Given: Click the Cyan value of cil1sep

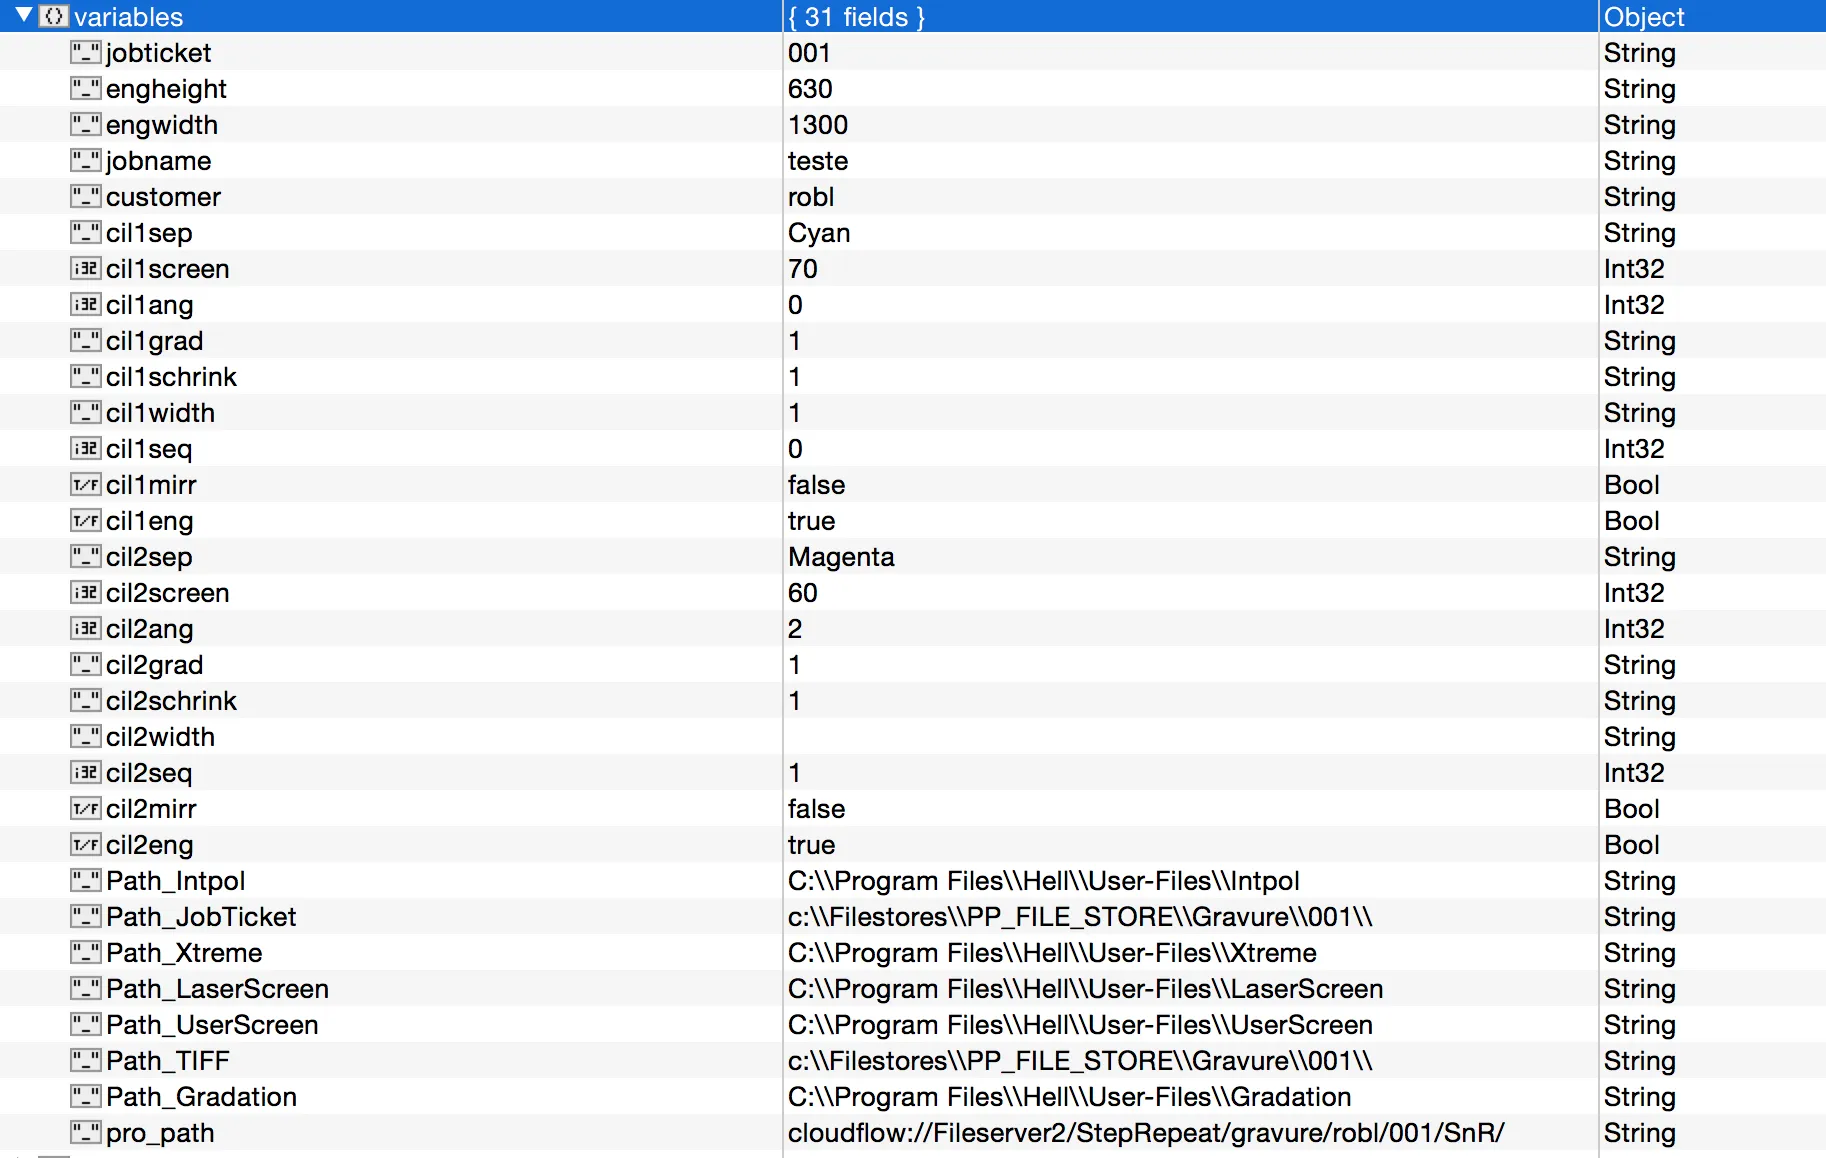Looking at the screenshot, I should point(819,233).
